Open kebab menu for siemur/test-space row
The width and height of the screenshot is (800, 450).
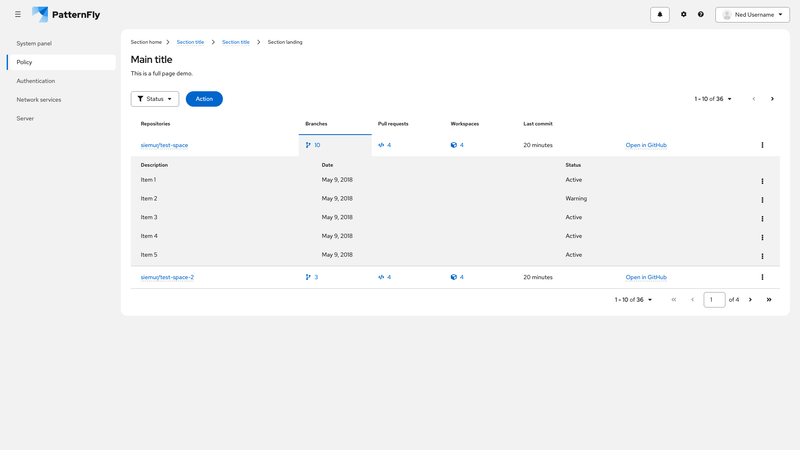tap(762, 145)
